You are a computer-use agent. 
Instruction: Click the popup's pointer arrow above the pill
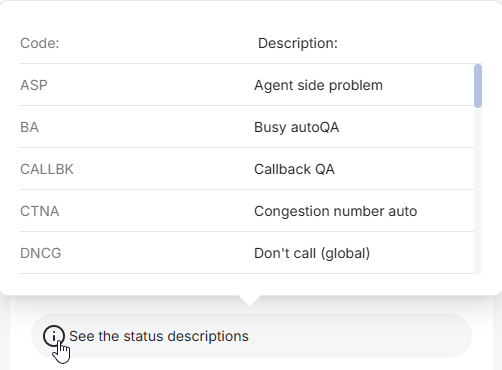coord(249,300)
